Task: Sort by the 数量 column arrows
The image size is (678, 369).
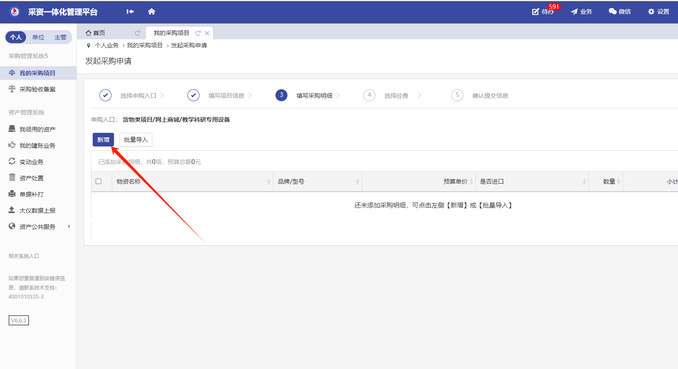Action: pos(619,182)
